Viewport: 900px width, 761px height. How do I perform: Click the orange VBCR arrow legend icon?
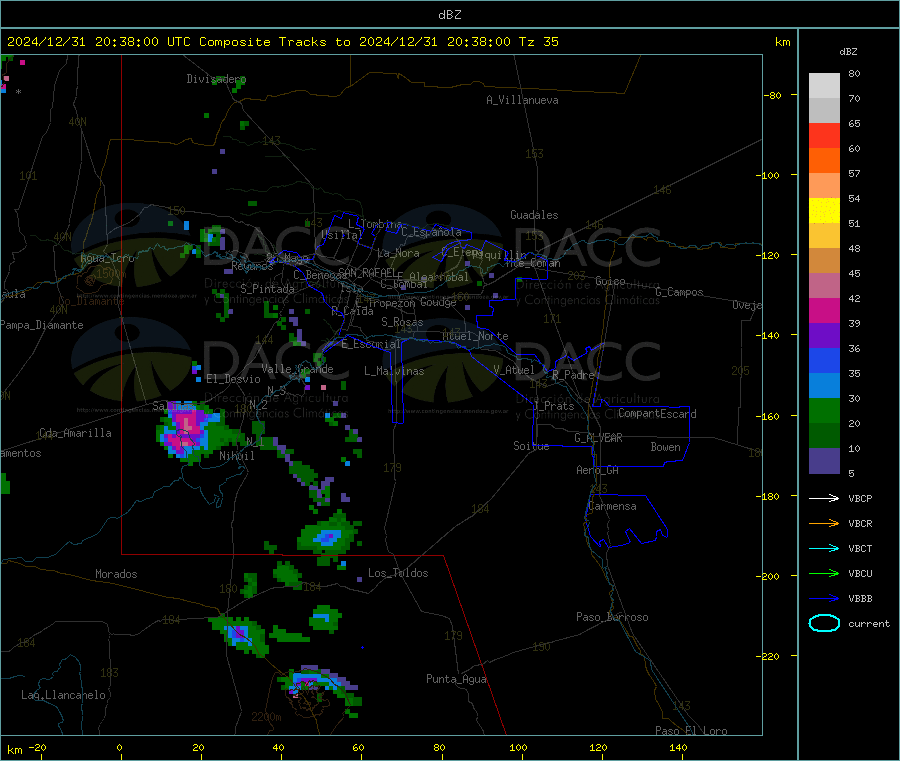[824, 523]
